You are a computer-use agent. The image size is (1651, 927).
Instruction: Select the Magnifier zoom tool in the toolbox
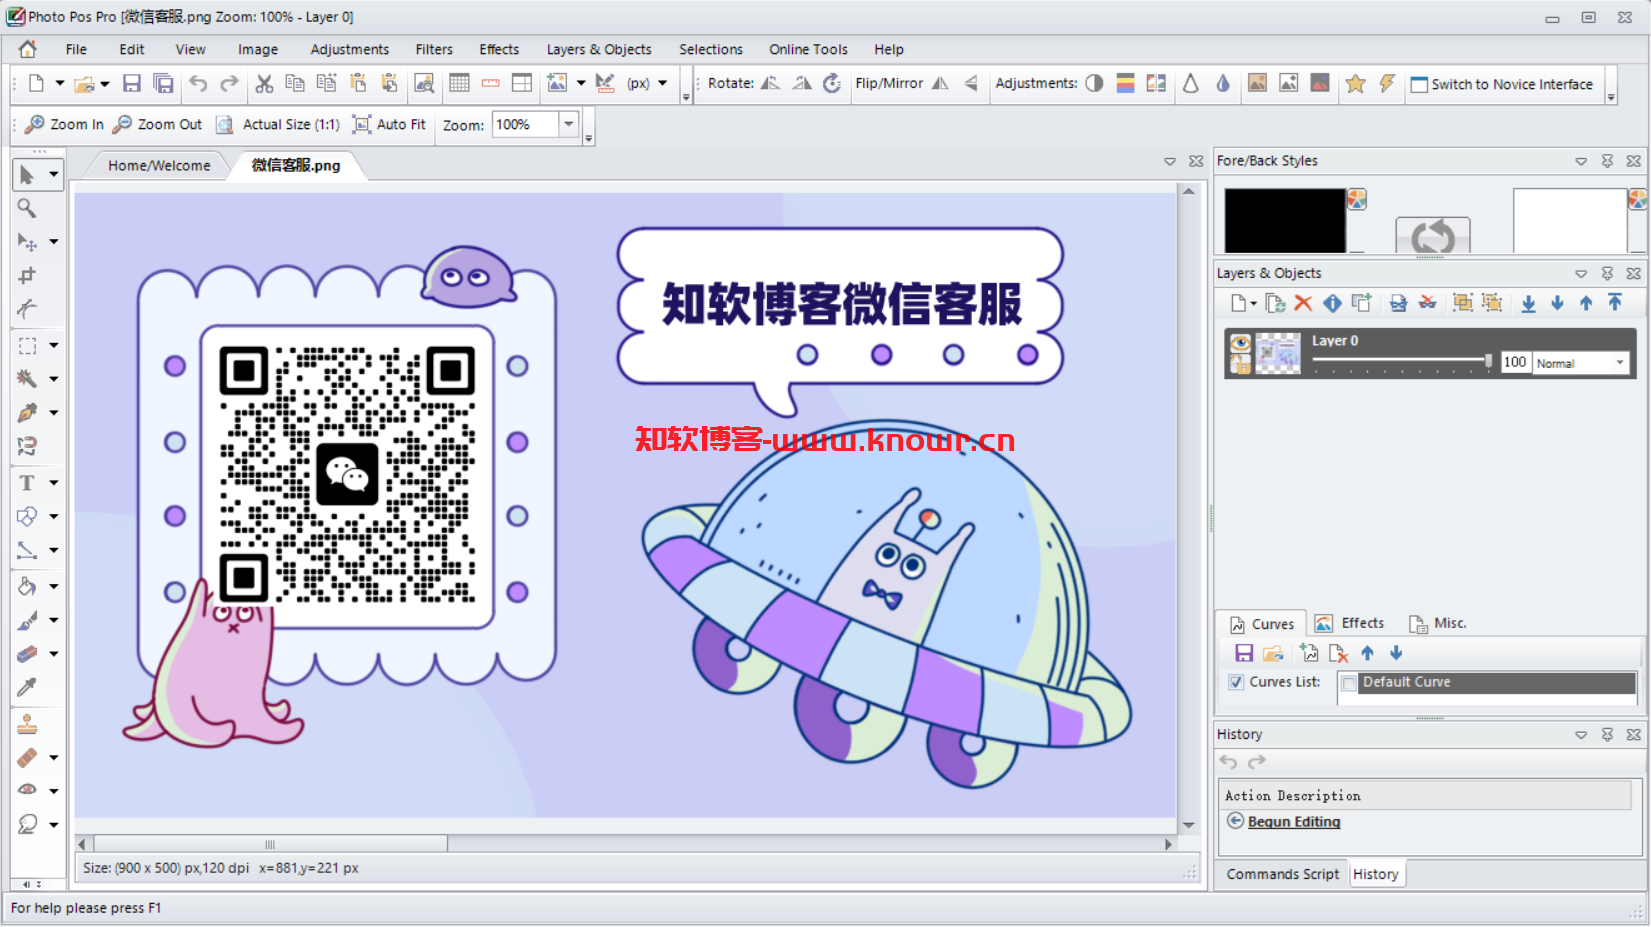pyautogui.click(x=27, y=208)
